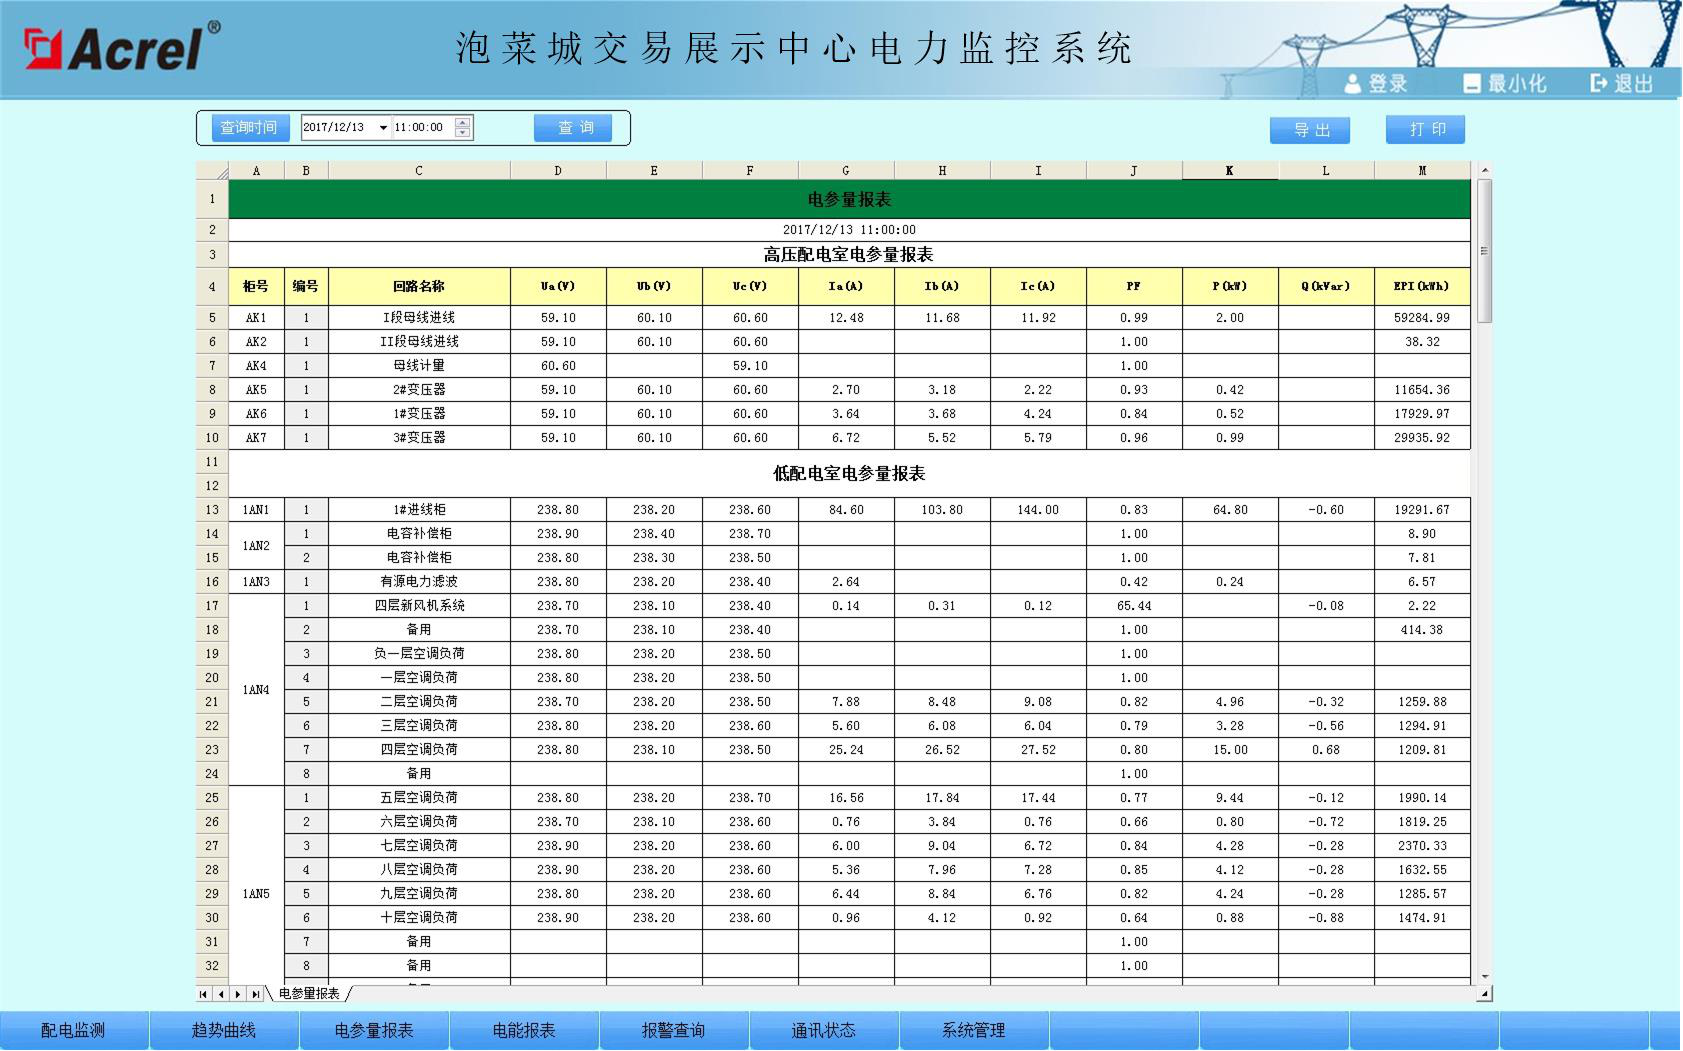Click vertical scrollbar up arrow

(1484, 171)
